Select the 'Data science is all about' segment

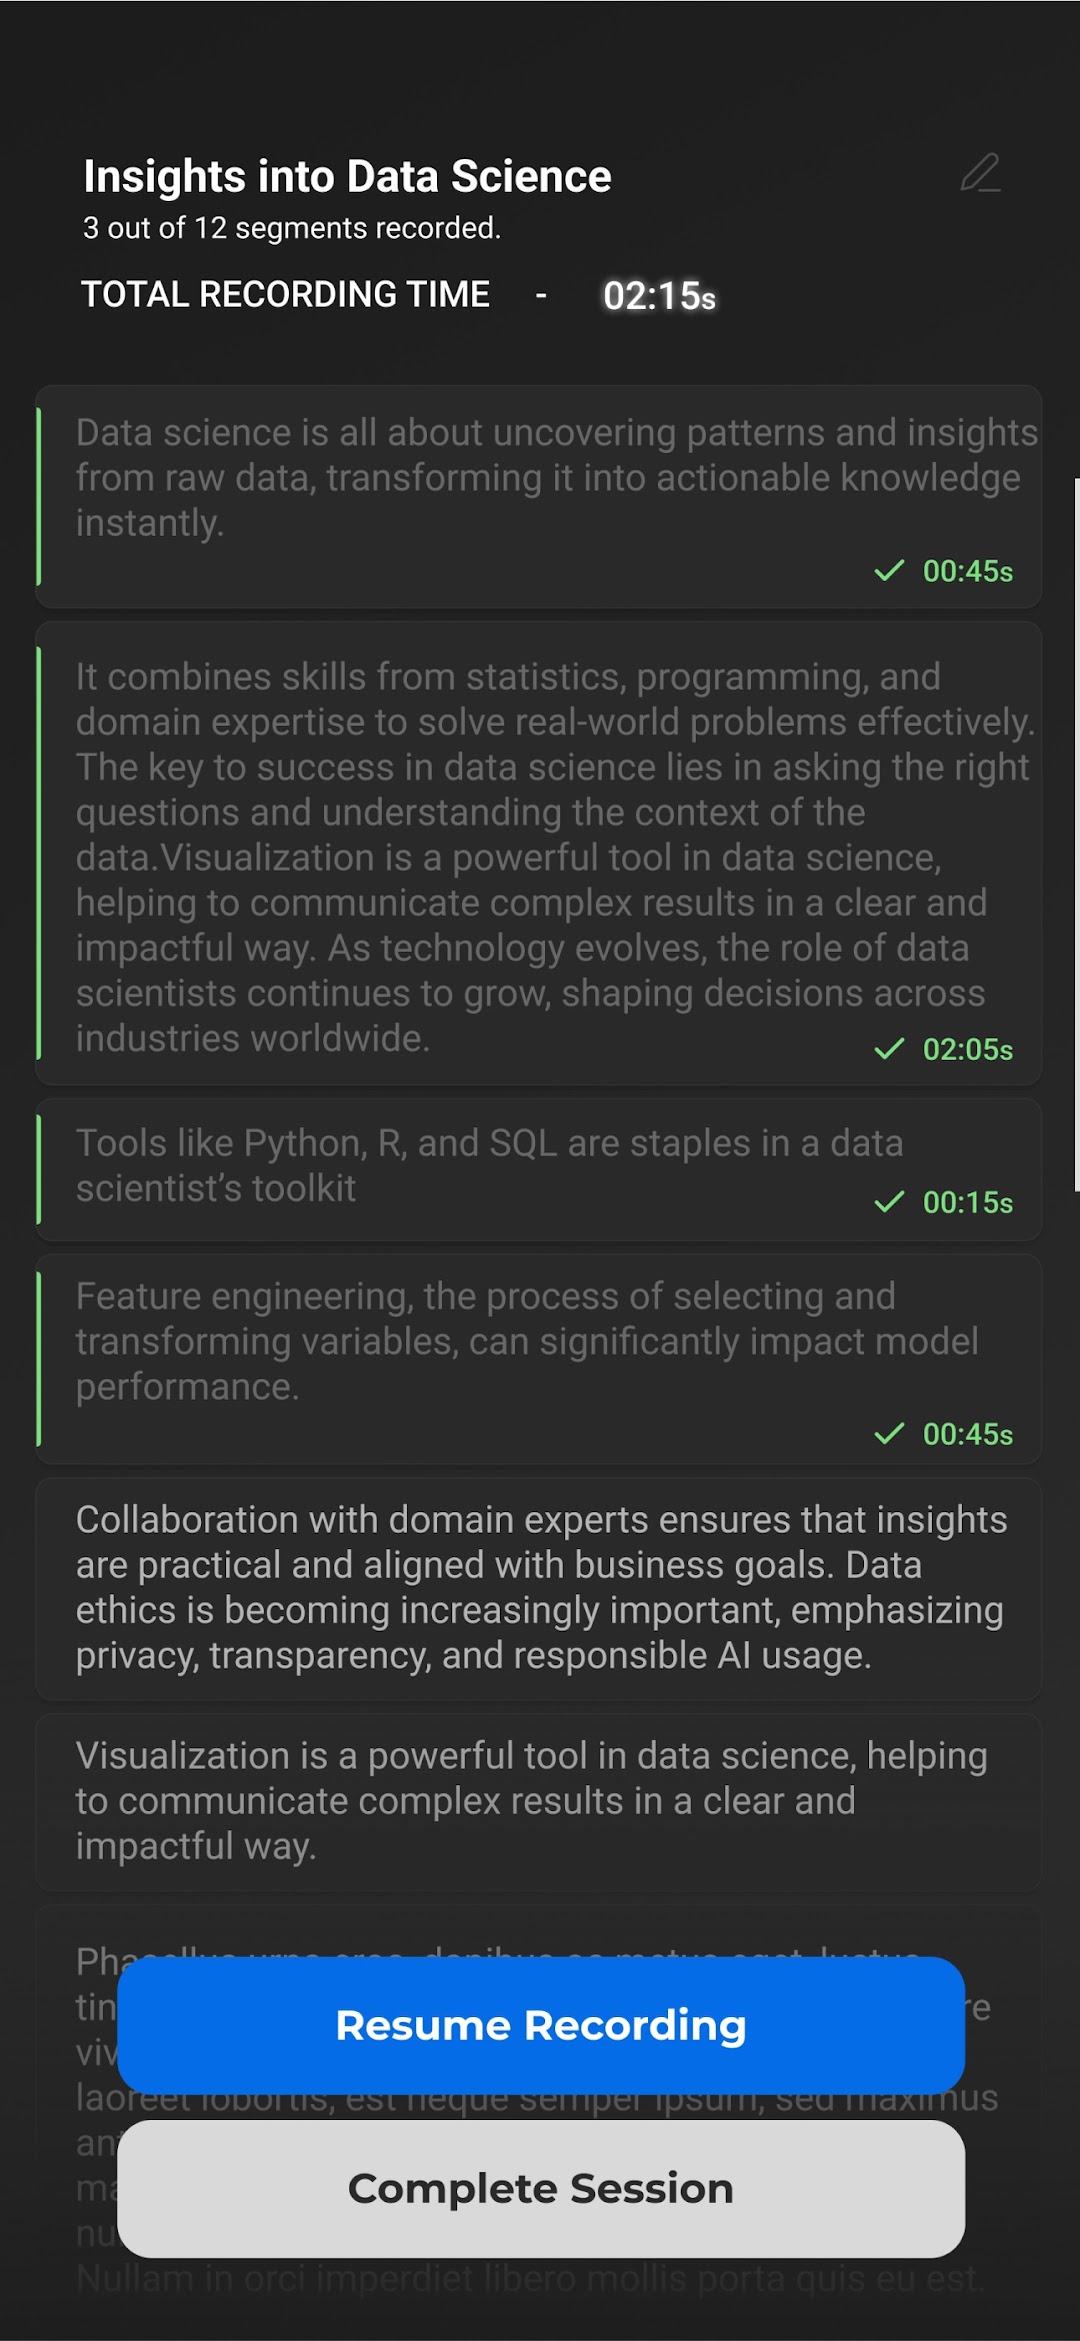[539, 496]
